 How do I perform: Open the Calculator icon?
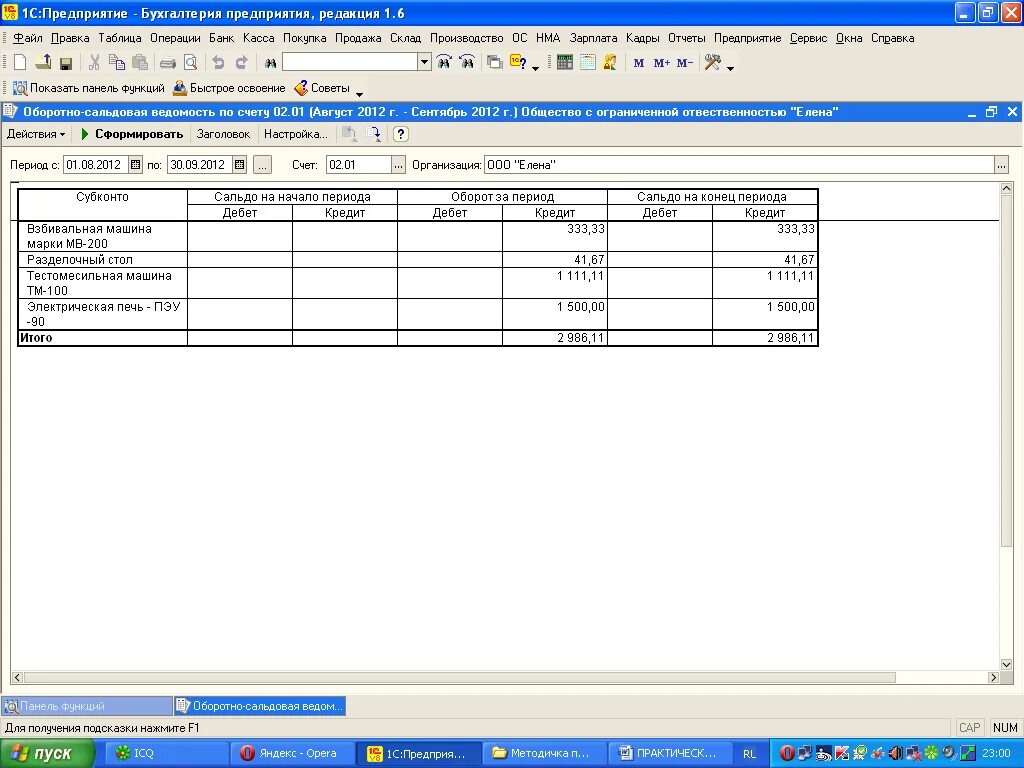click(565, 63)
